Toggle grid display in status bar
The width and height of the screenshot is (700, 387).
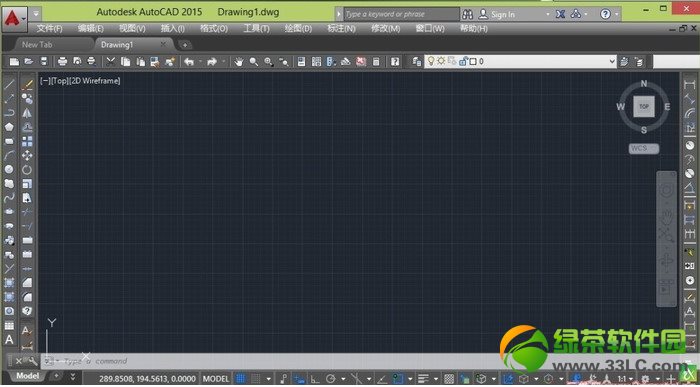point(241,379)
